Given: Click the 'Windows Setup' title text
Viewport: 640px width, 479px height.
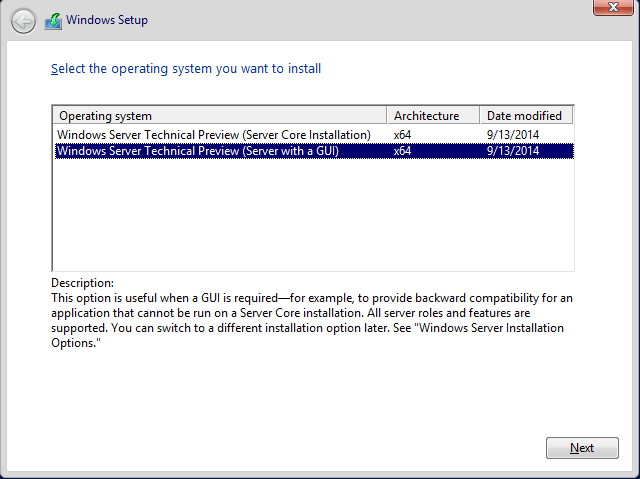Looking at the screenshot, I should [107, 20].
